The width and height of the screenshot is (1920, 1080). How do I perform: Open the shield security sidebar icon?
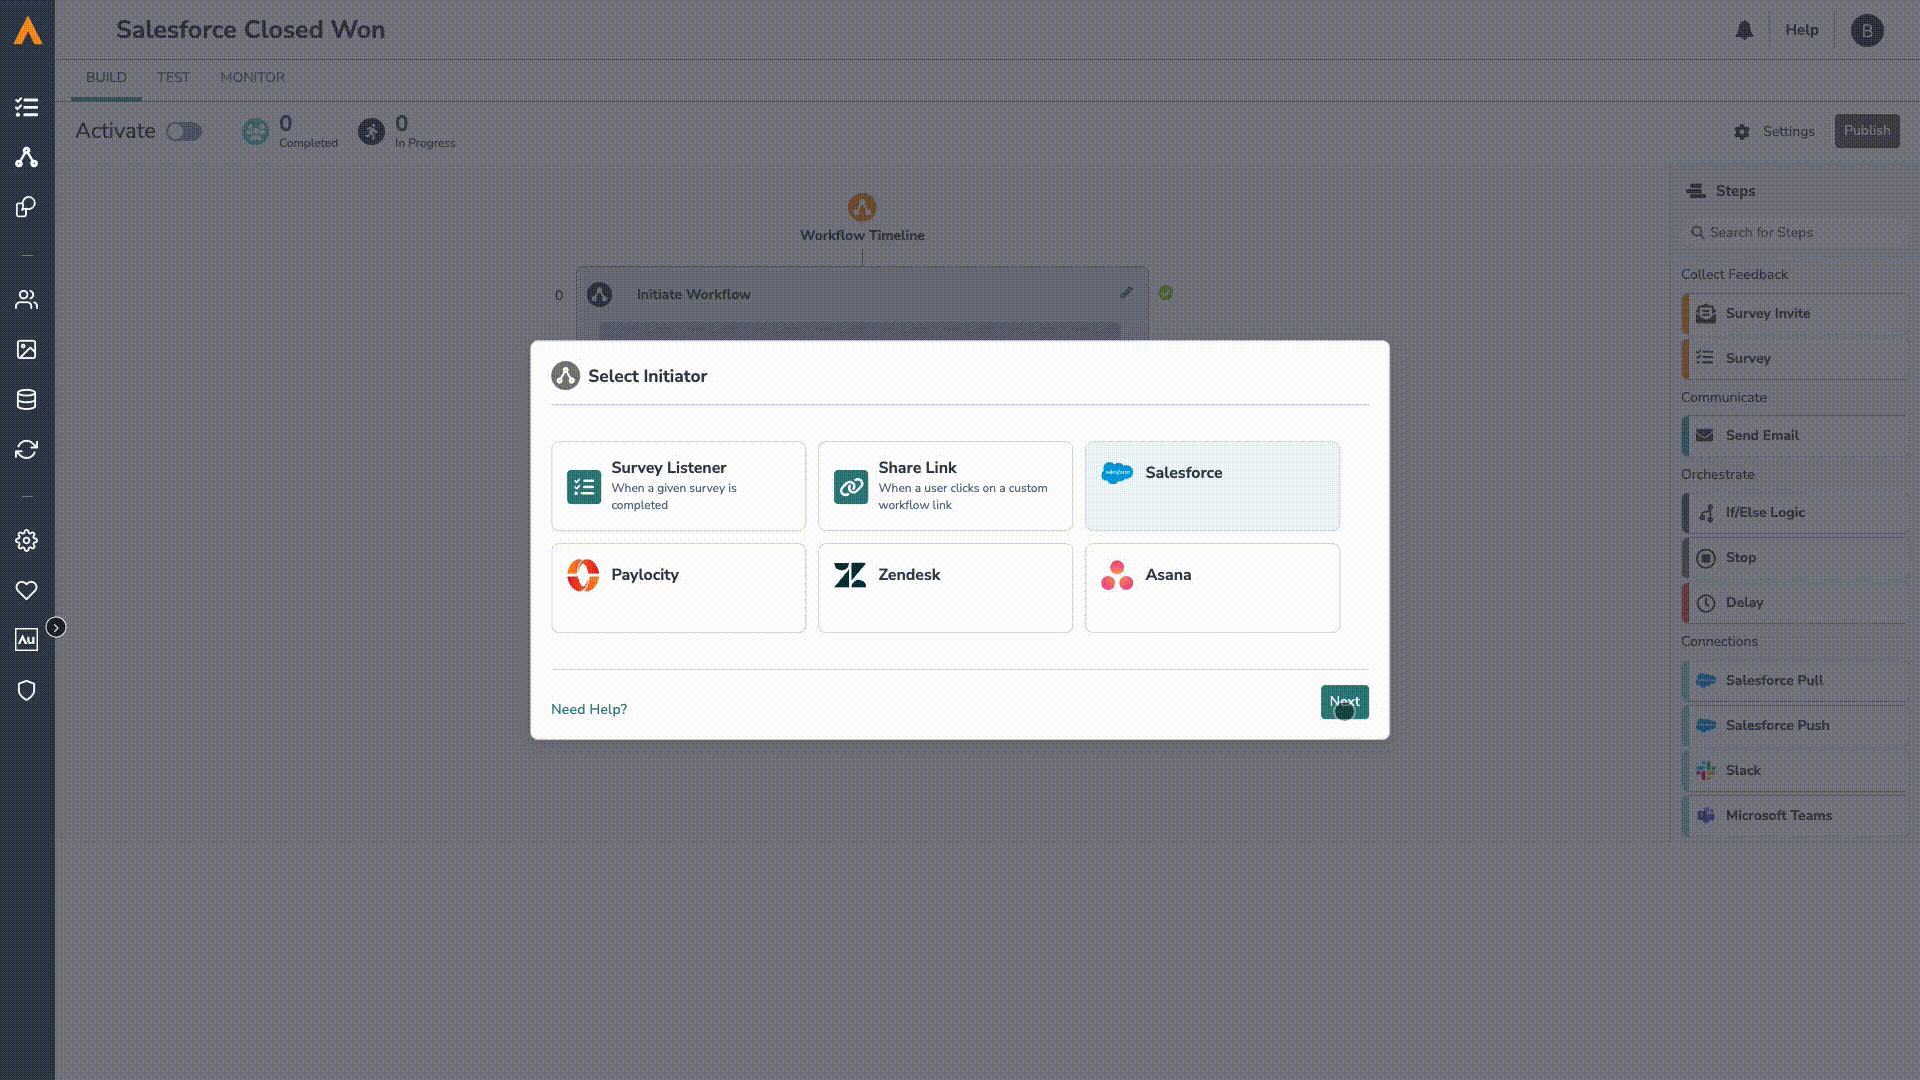pyautogui.click(x=27, y=690)
